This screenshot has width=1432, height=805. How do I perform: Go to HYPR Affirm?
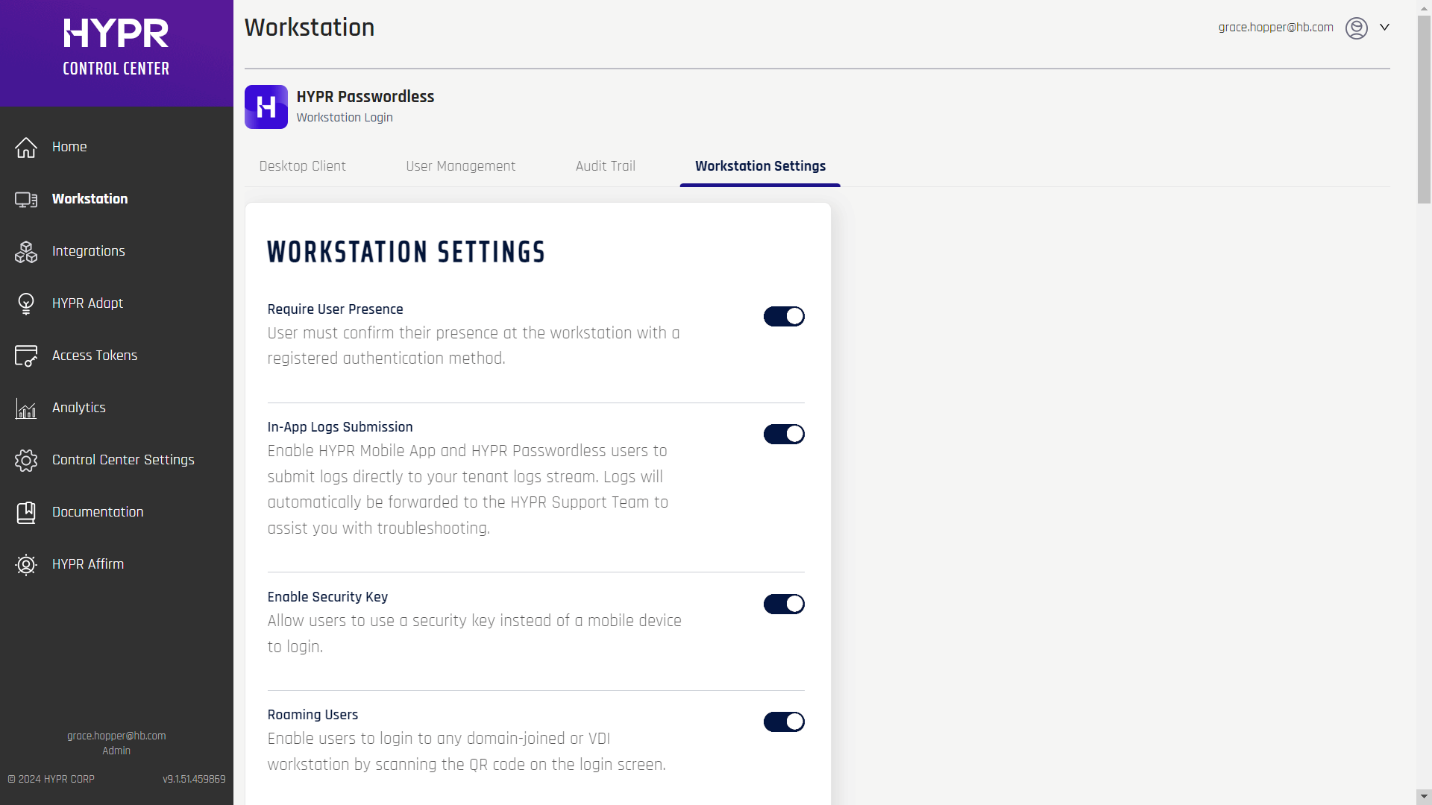coord(88,563)
